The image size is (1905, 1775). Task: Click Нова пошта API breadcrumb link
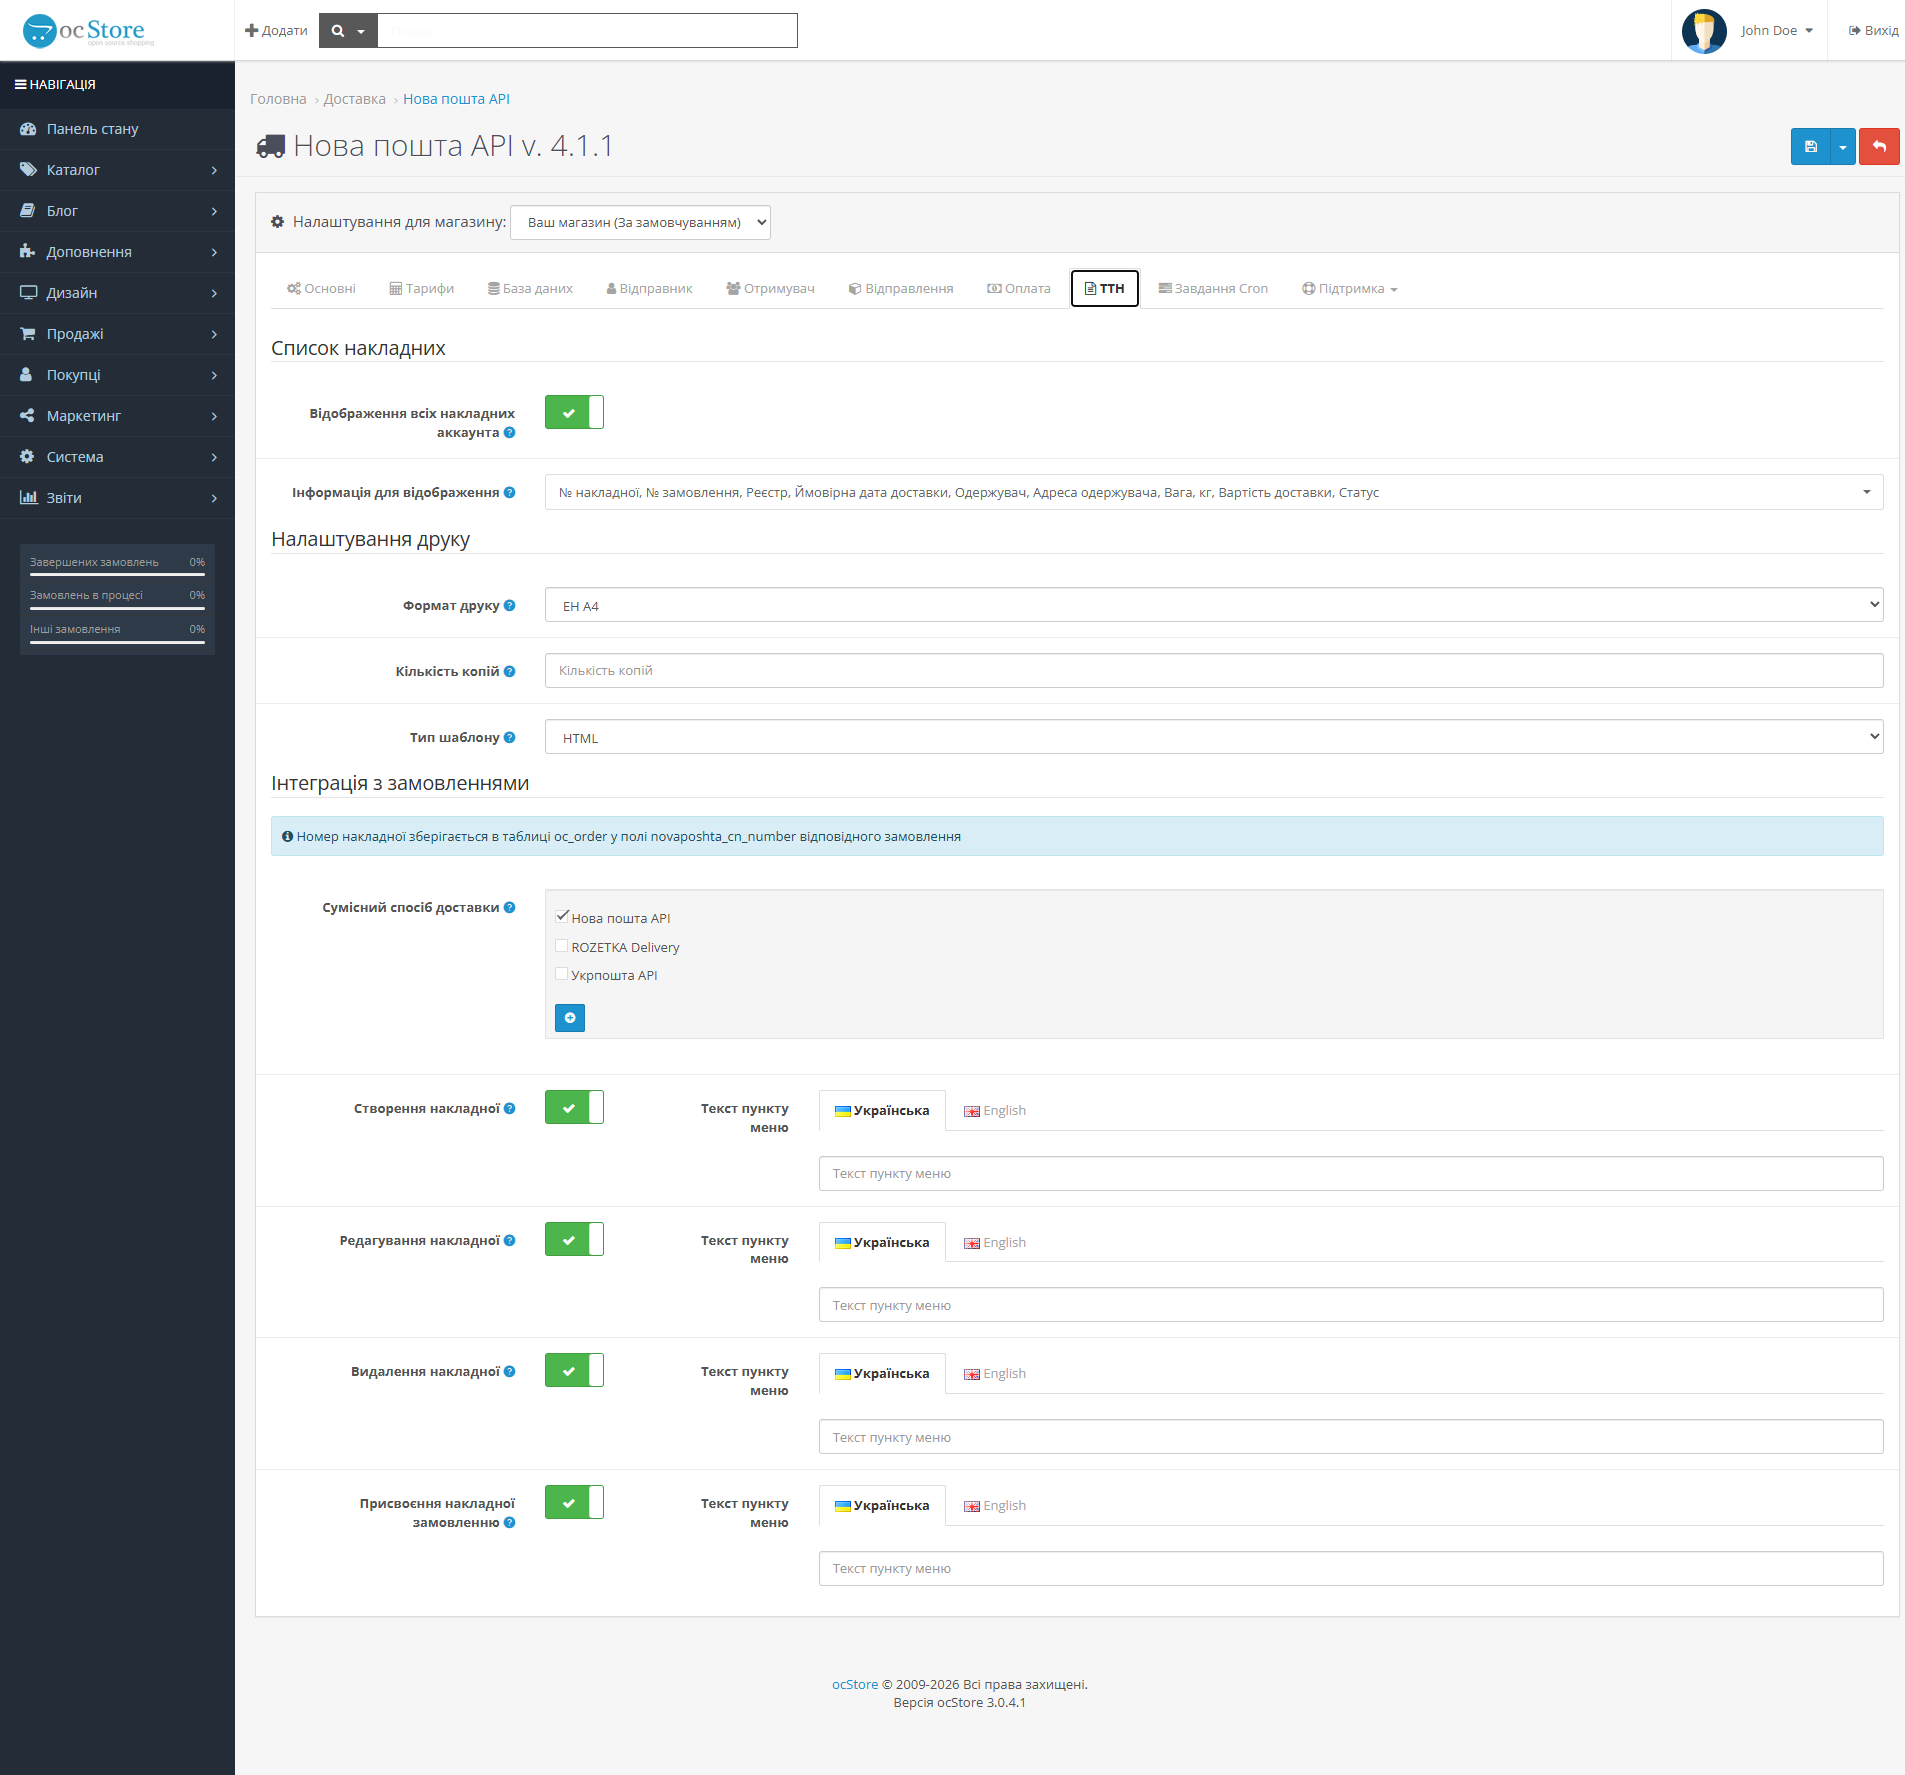tap(456, 99)
